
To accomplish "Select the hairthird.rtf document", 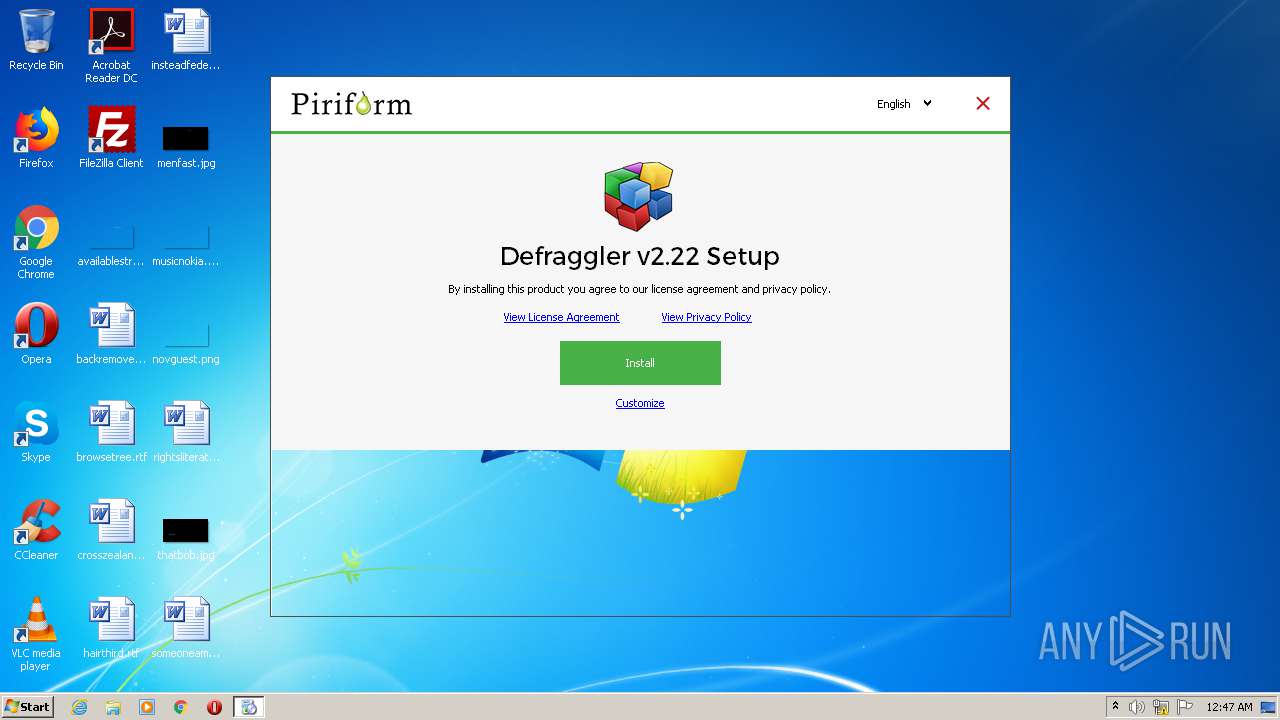I will coord(111,628).
